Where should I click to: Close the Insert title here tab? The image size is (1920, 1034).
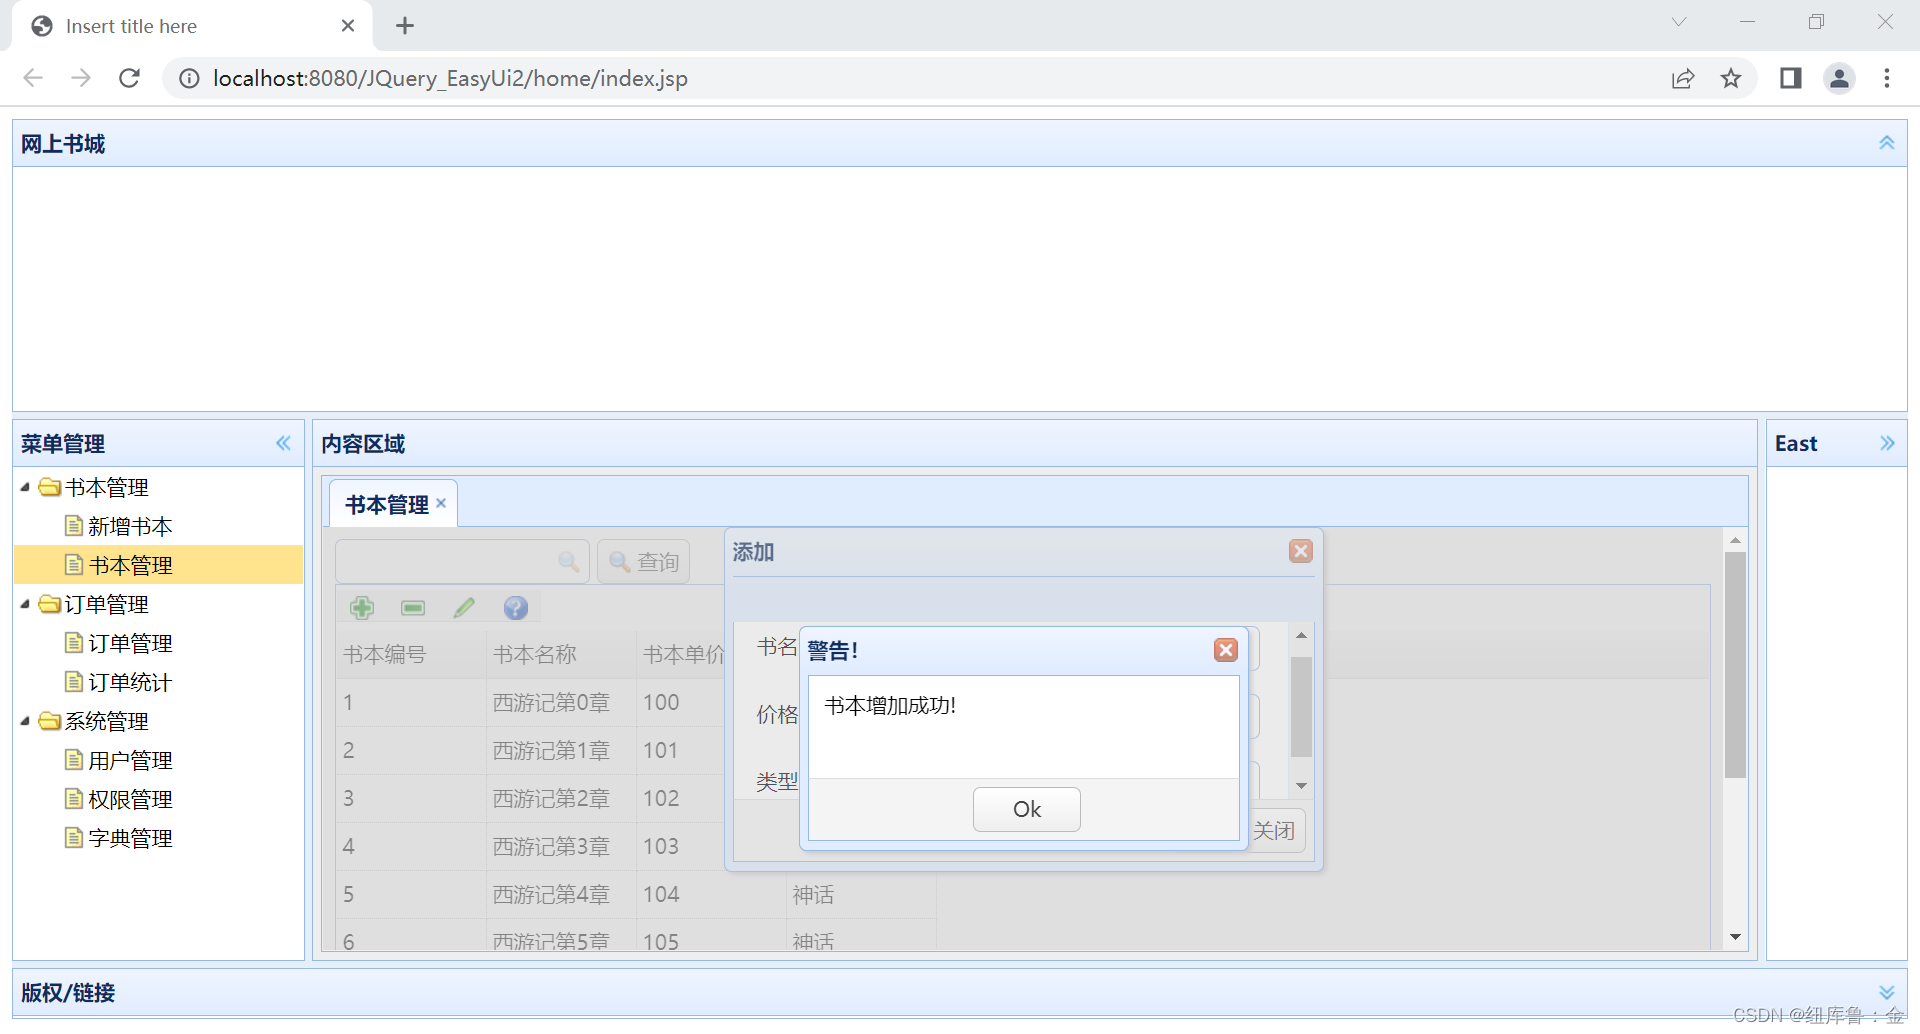(348, 26)
